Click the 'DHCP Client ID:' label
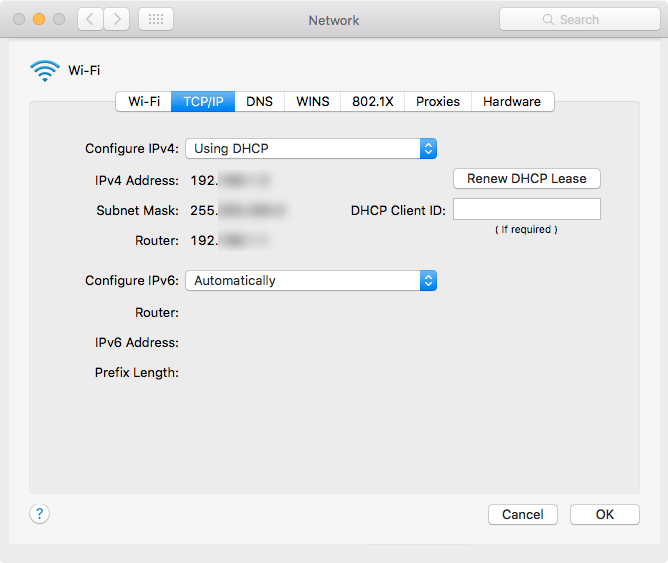Viewport: 668px width, 563px height. click(x=398, y=210)
